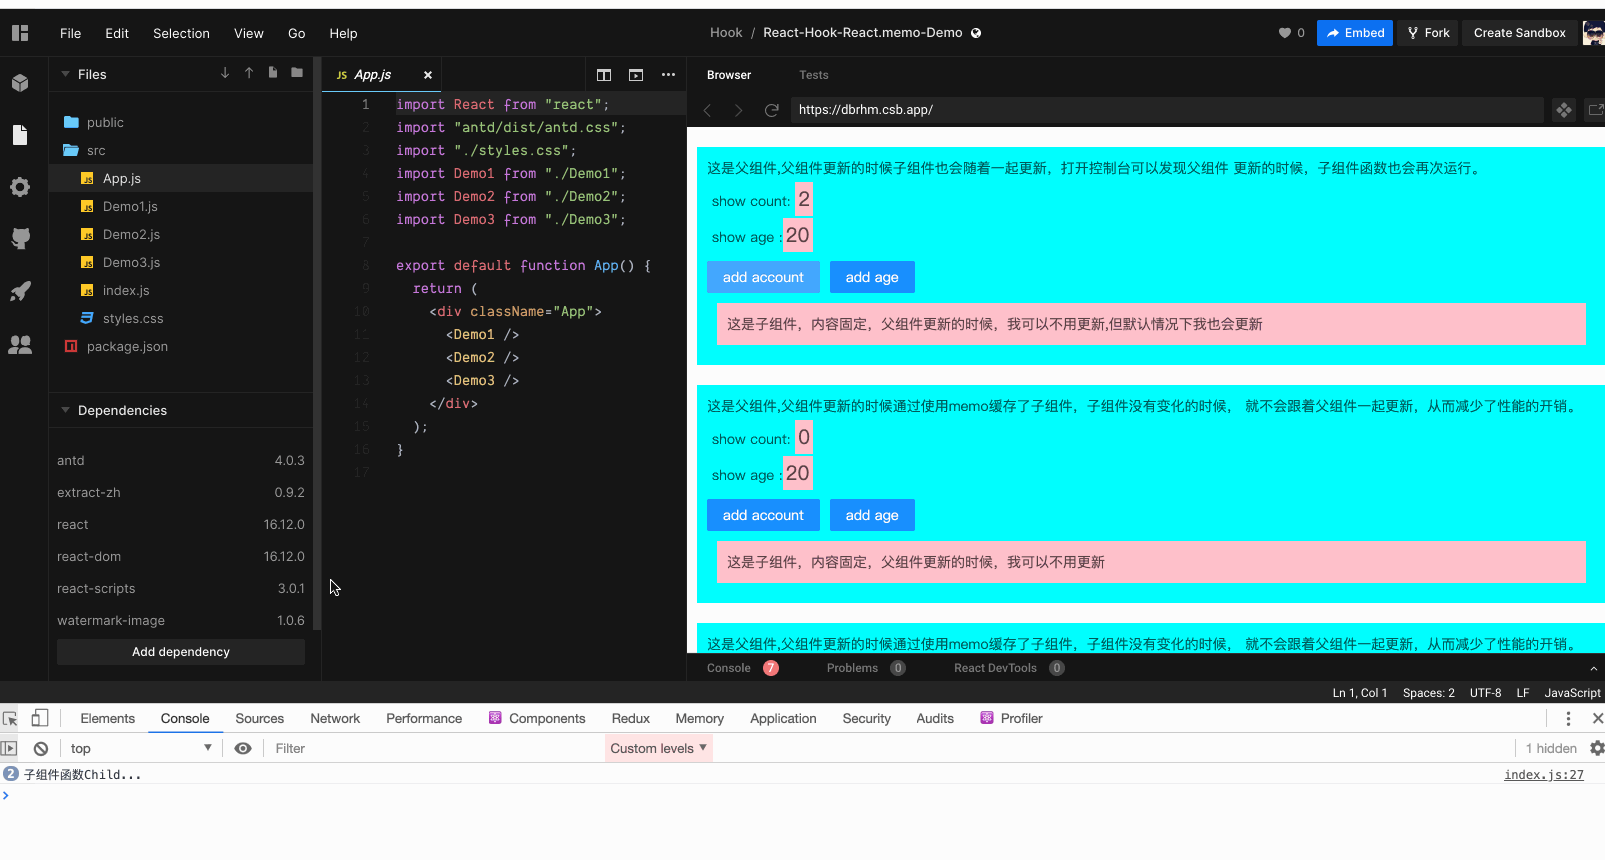Click the Create Sandbox button
The image size is (1605, 860).
1519,33
